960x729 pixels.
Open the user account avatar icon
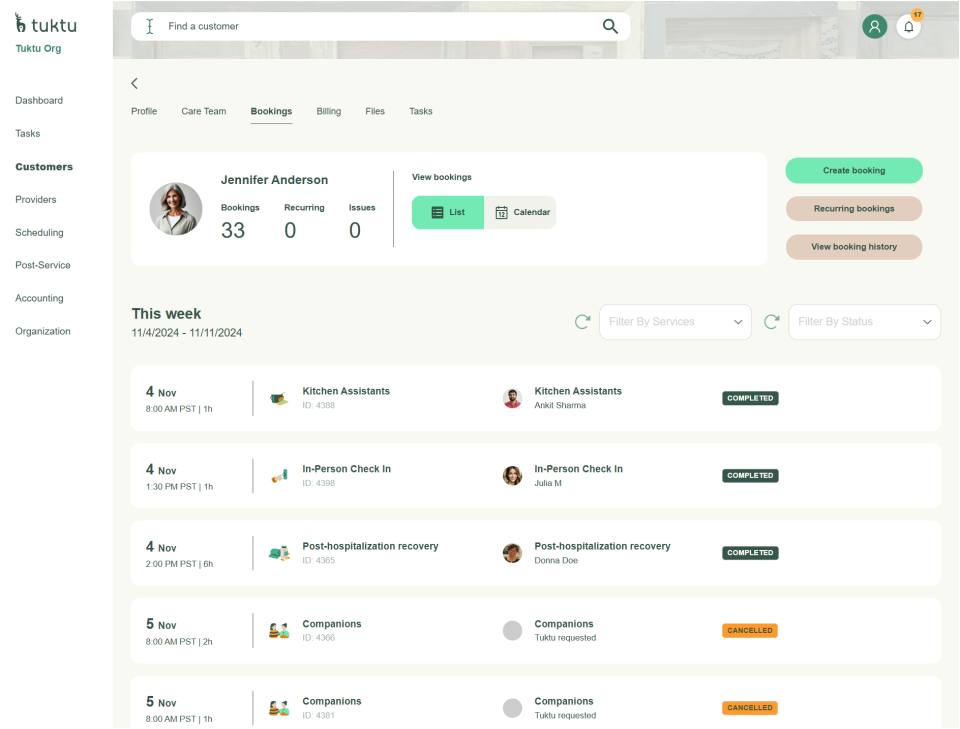[875, 27]
